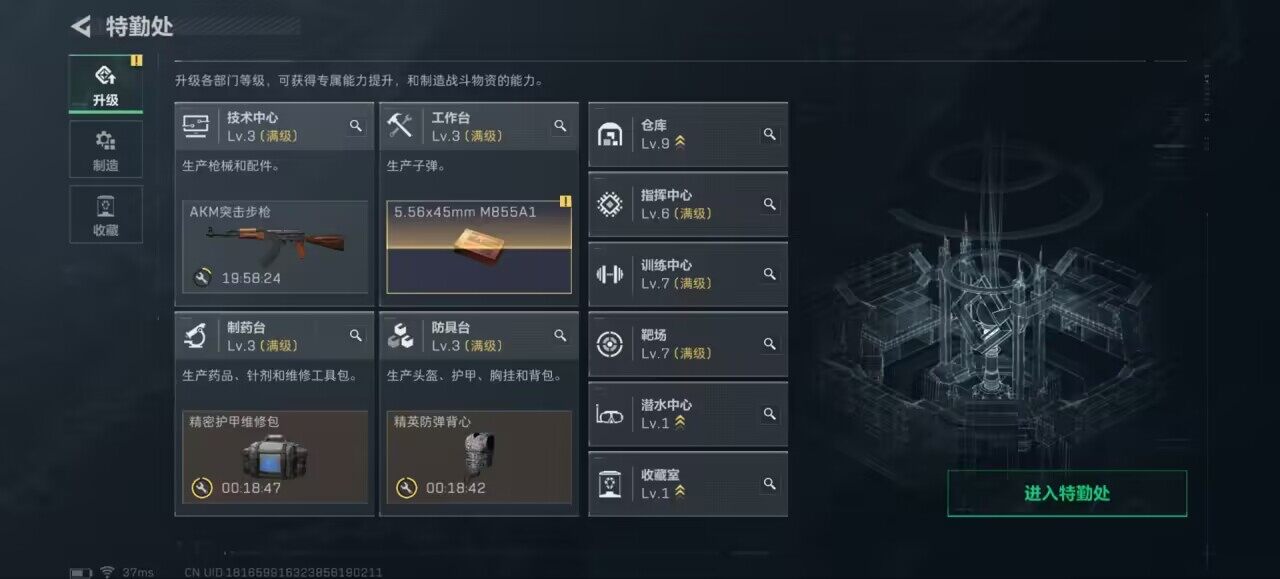Click the magnifier icon on 制药台

point(355,336)
